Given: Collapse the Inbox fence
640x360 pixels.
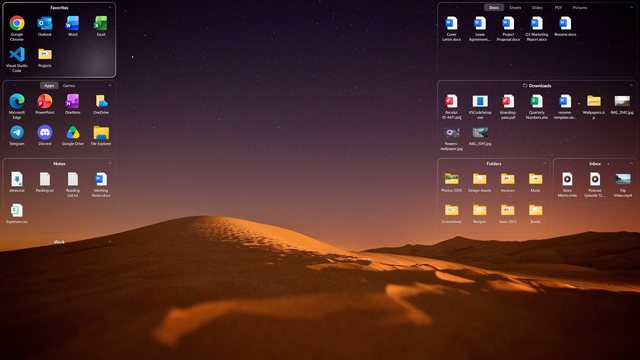Looking at the screenshot, I should (631, 163).
